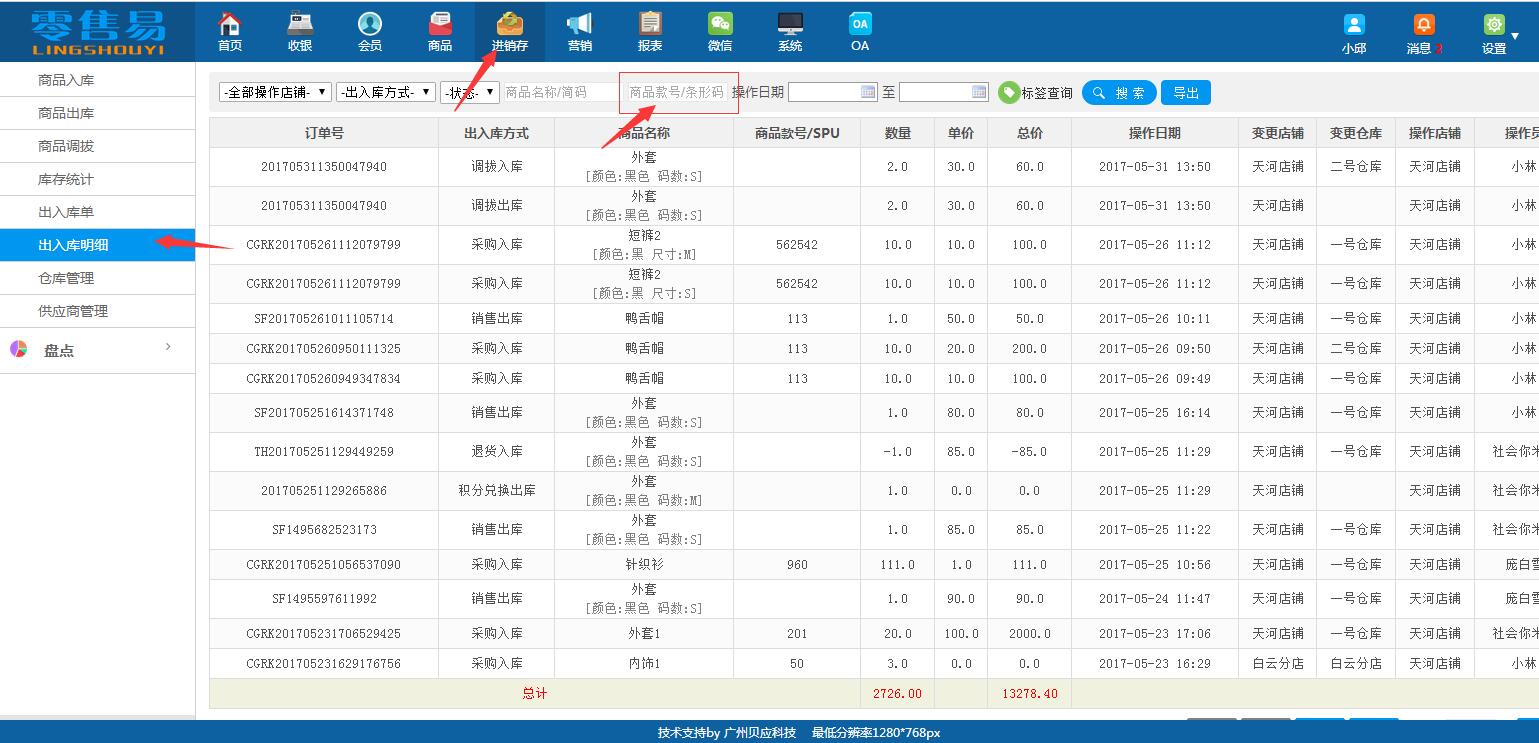
Task: Click the 搜索 search button
Action: [x=1119, y=91]
